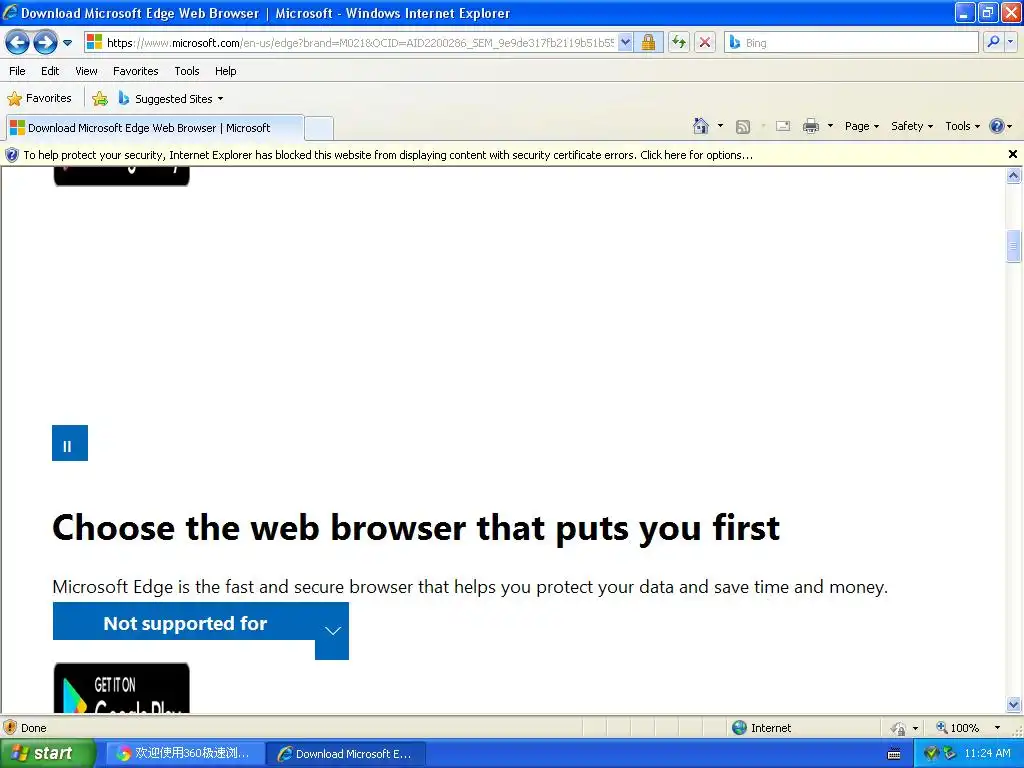
Task: Expand the Home button dropdown arrow
Action: point(720,126)
